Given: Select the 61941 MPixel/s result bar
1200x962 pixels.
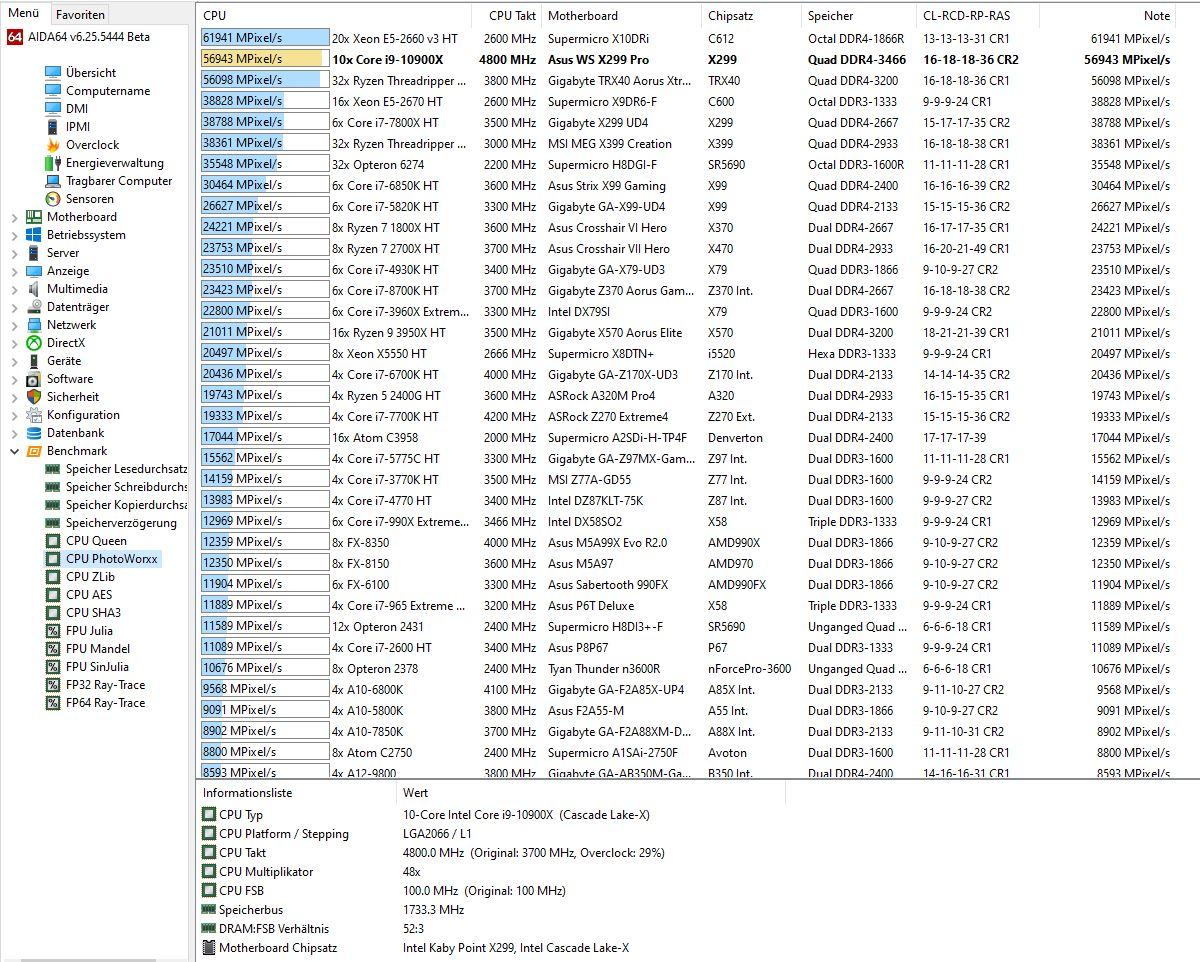Looking at the screenshot, I should (x=264, y=38).
